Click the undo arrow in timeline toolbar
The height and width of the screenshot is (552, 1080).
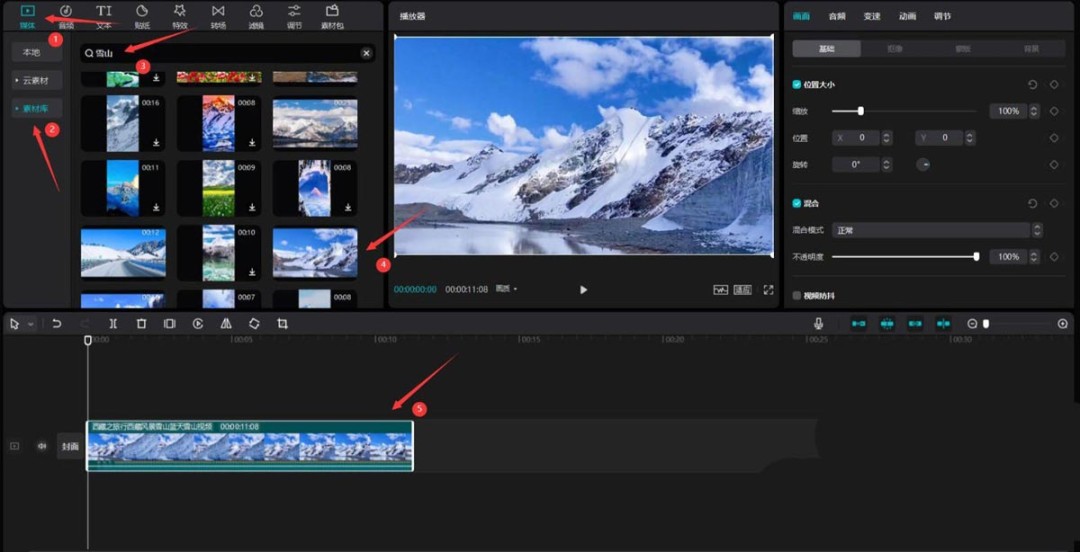tap(57, 324)
